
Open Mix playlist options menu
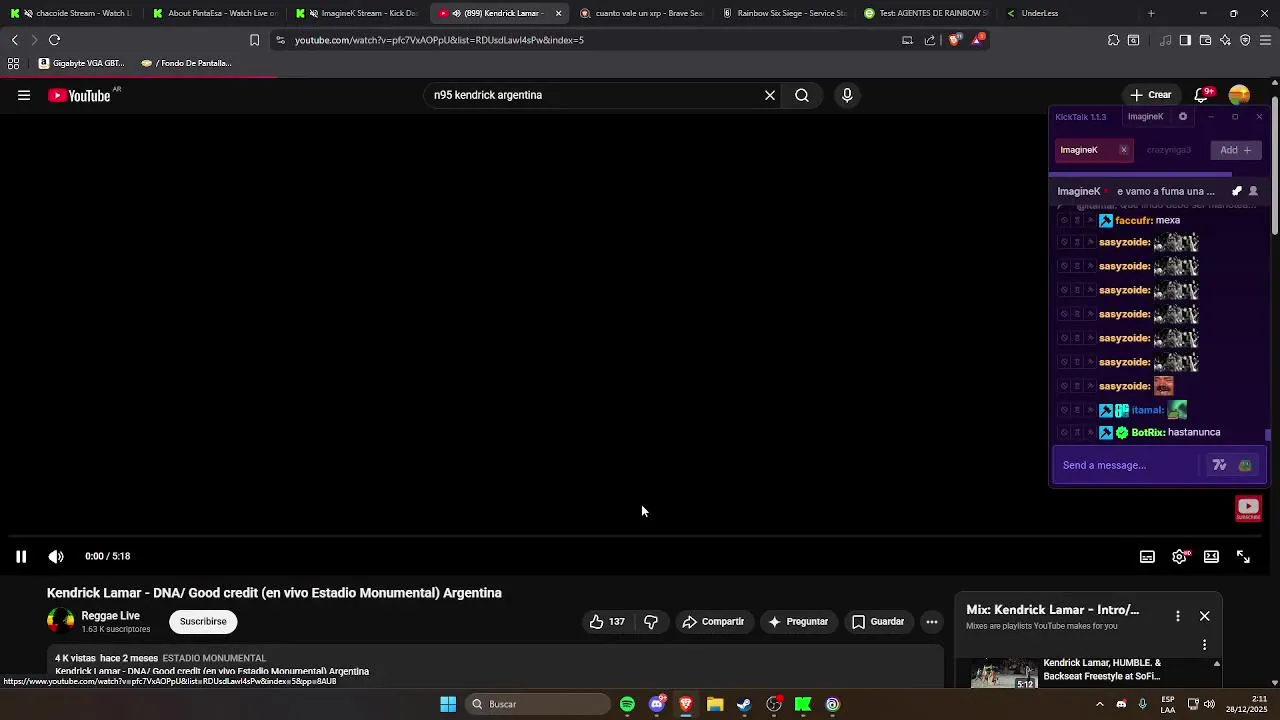tap(1178, 616)
